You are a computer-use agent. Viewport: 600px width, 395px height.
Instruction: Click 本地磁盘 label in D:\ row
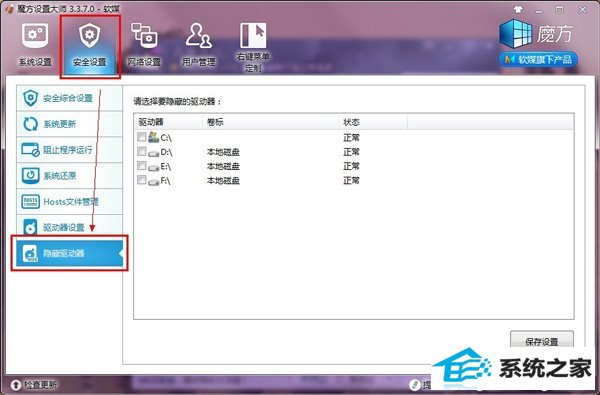[x=223, y=152]
